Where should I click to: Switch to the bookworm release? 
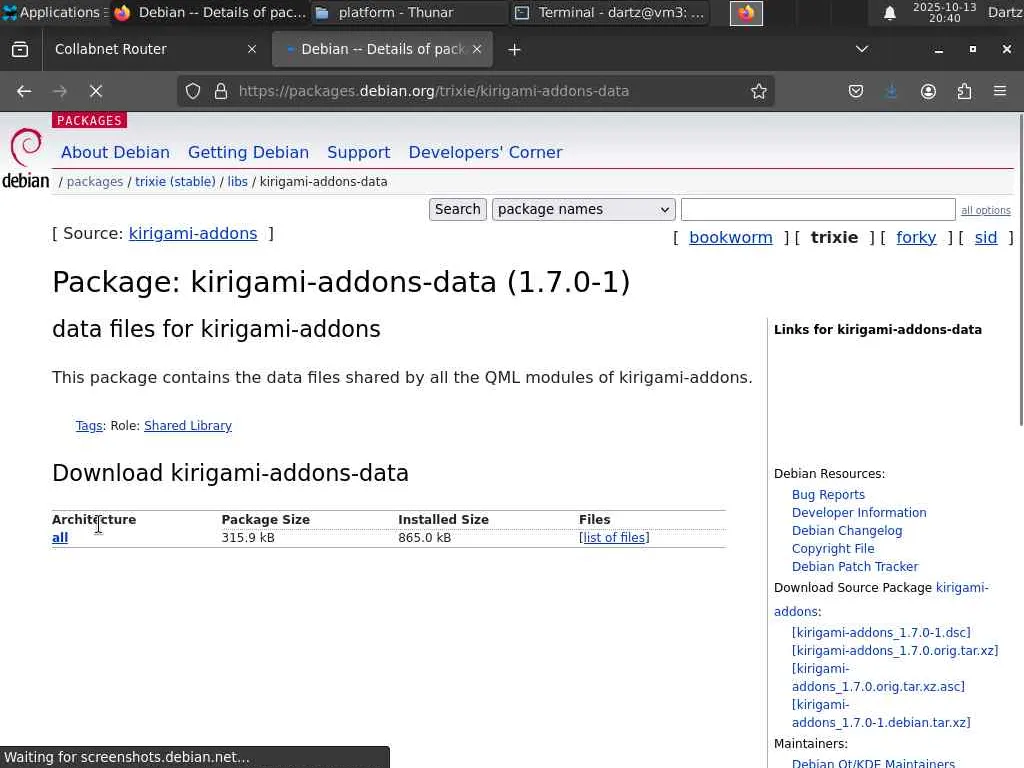[730, 237]
